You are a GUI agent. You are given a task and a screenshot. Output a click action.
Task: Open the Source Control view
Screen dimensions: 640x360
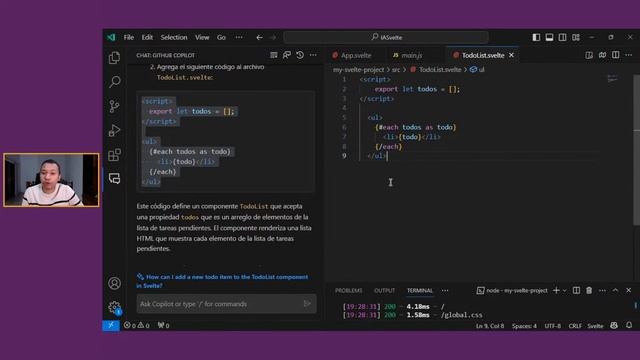114,106
